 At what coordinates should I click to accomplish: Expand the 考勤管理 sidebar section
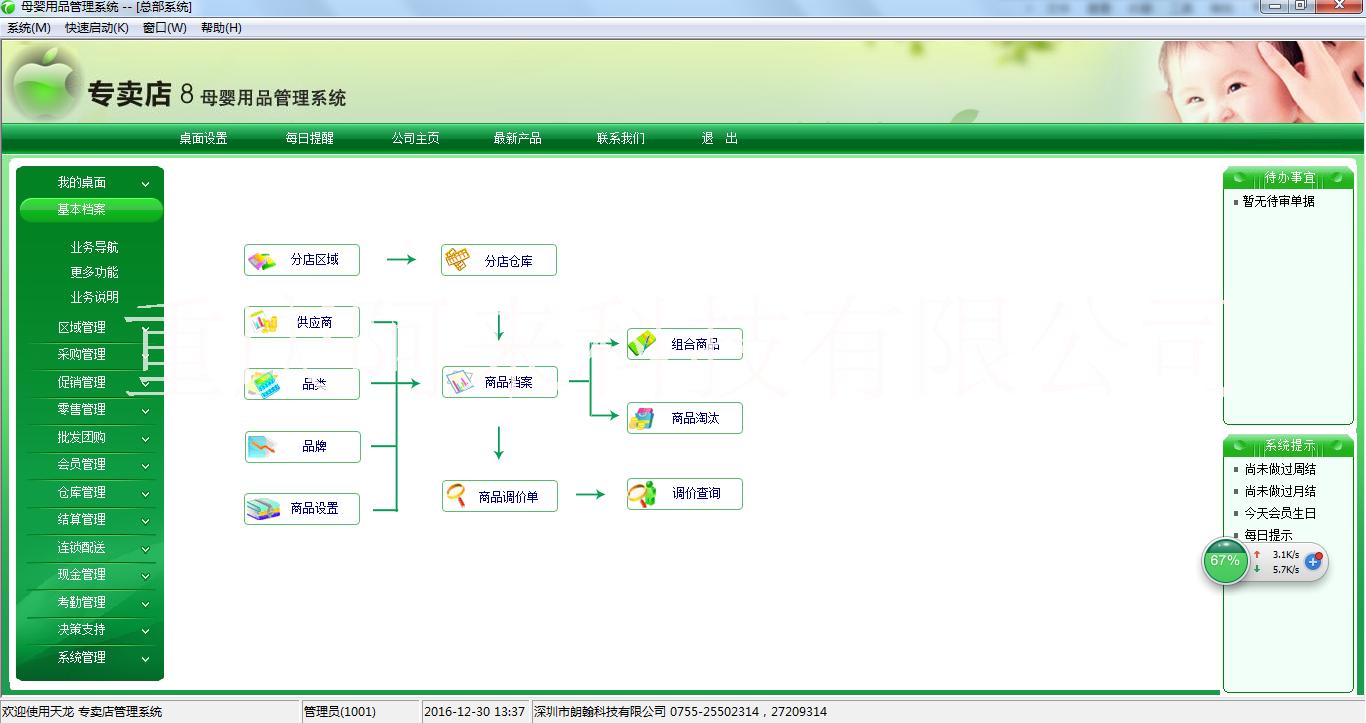90,602
